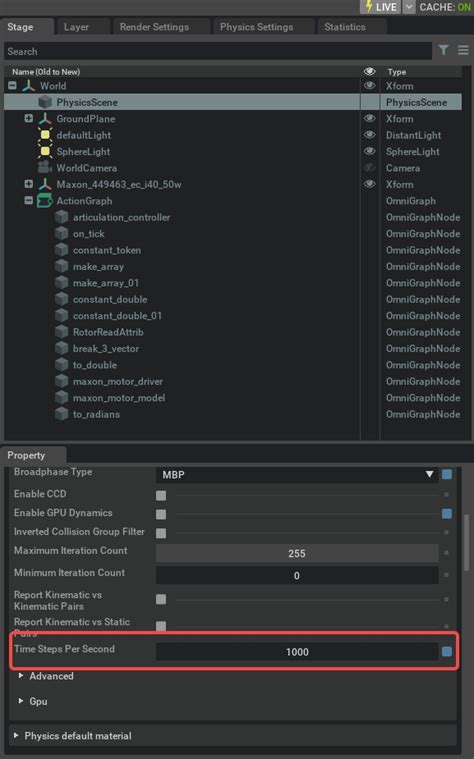Open the stage filter funnel icon

tap(443, 50)
